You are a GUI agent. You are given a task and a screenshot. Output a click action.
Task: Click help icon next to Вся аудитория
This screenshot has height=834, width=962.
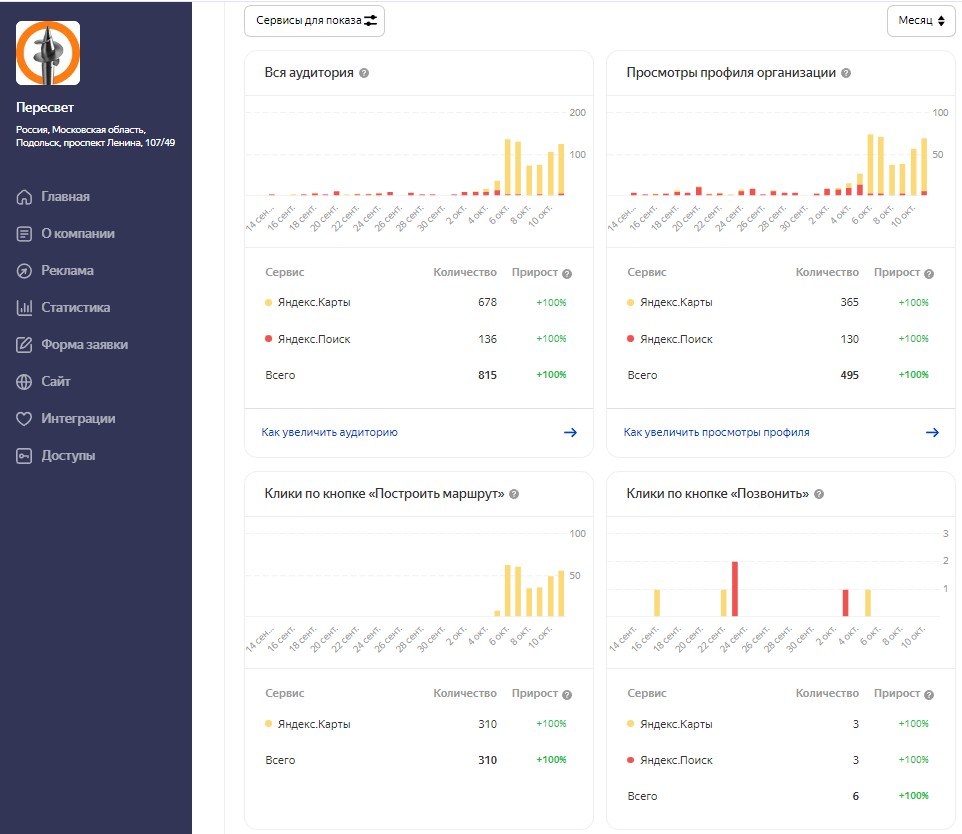pos(364,73)
